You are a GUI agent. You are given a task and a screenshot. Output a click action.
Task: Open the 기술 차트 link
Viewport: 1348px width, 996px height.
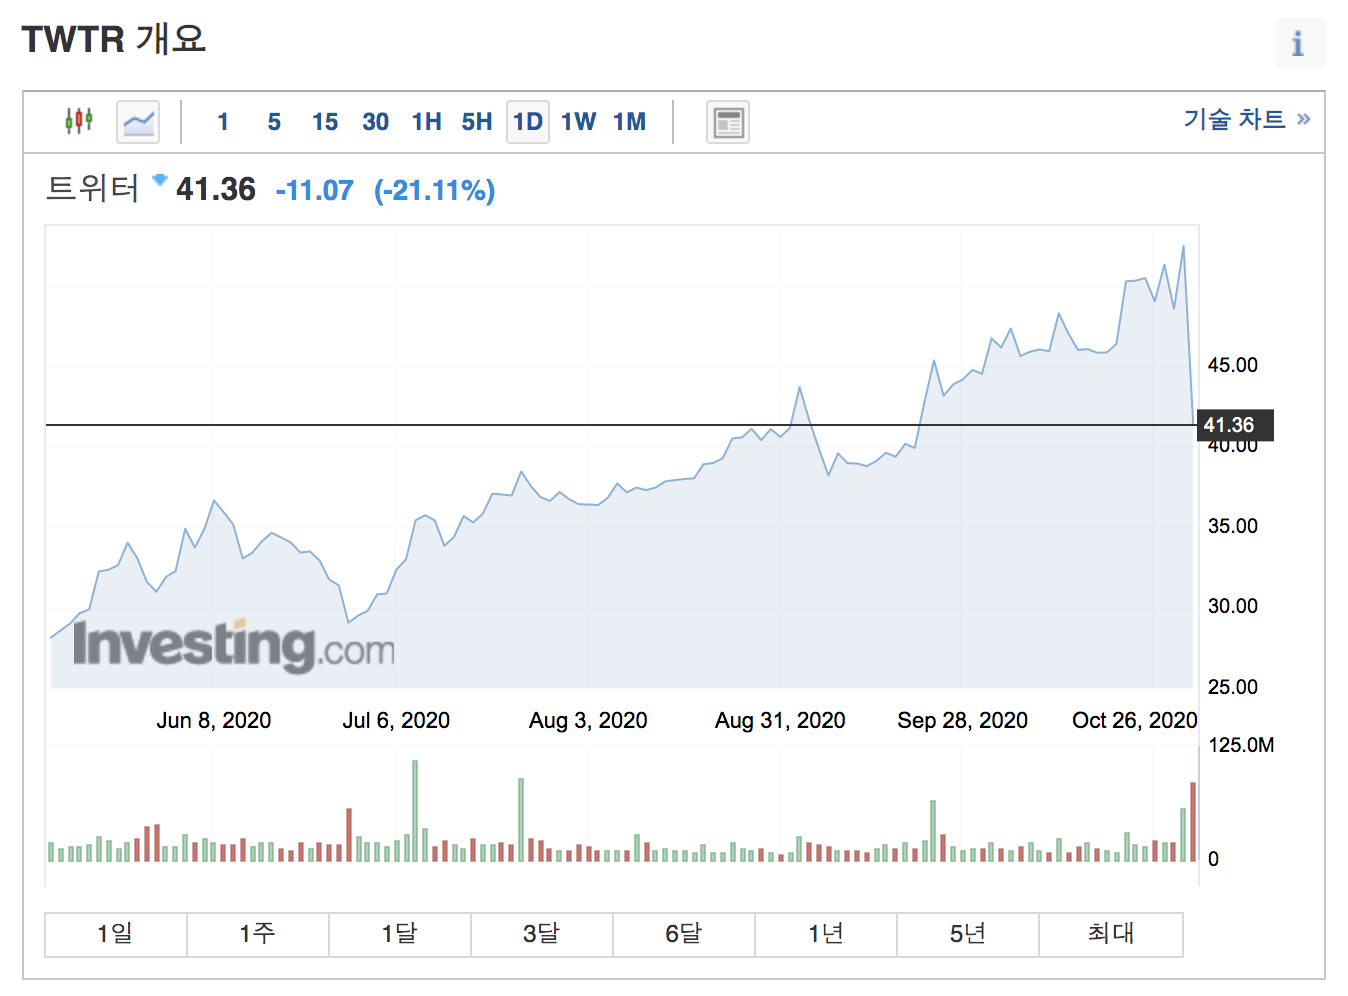(x=1247, y=119)
